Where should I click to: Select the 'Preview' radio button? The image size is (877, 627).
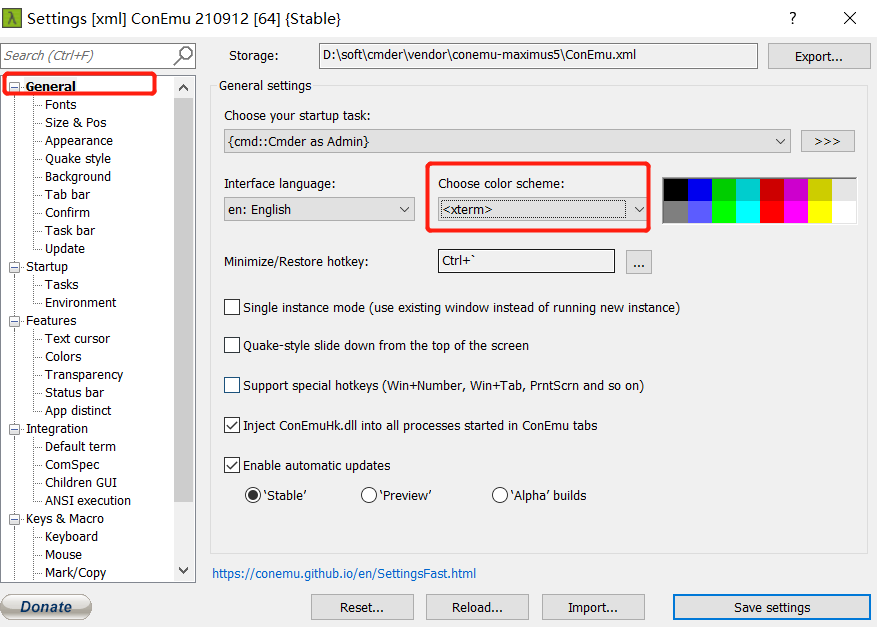(369, 496)
